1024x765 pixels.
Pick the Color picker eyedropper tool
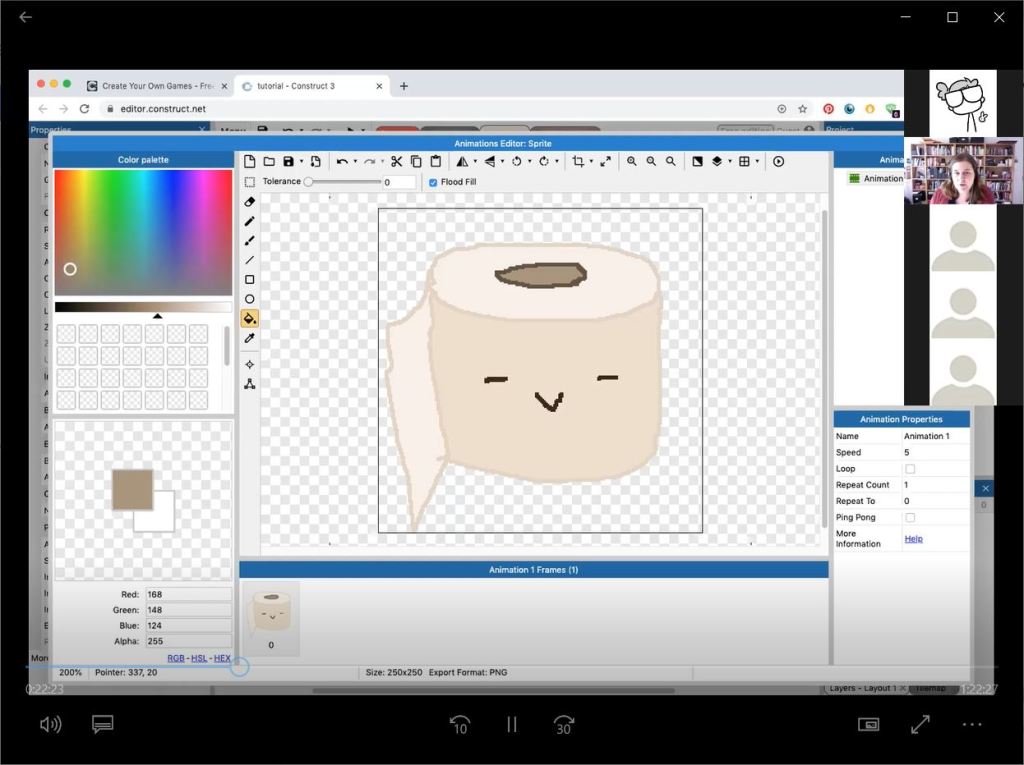tap(250, 338)
